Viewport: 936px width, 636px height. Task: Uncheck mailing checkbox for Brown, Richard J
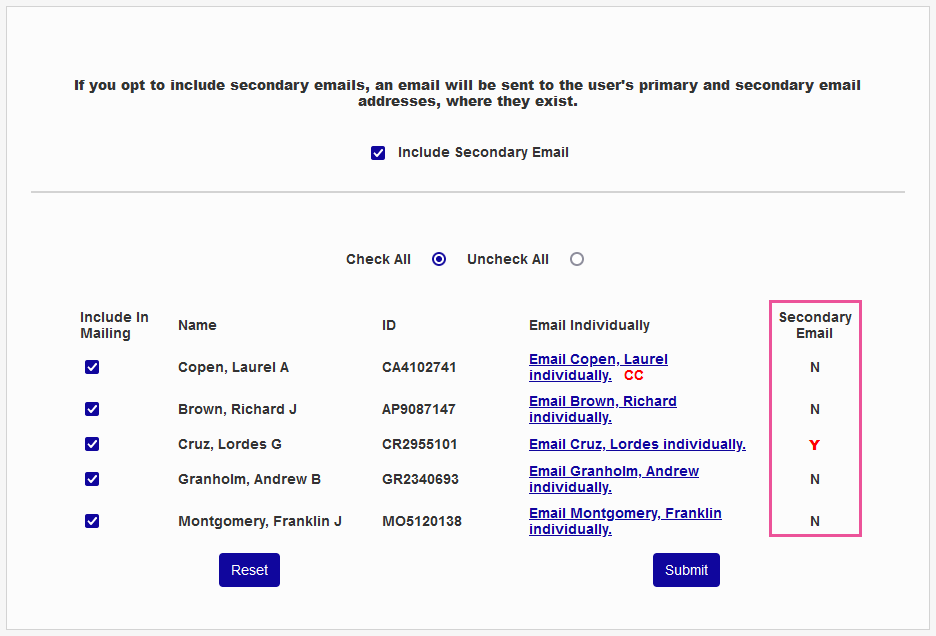click(x=92, y=409)
